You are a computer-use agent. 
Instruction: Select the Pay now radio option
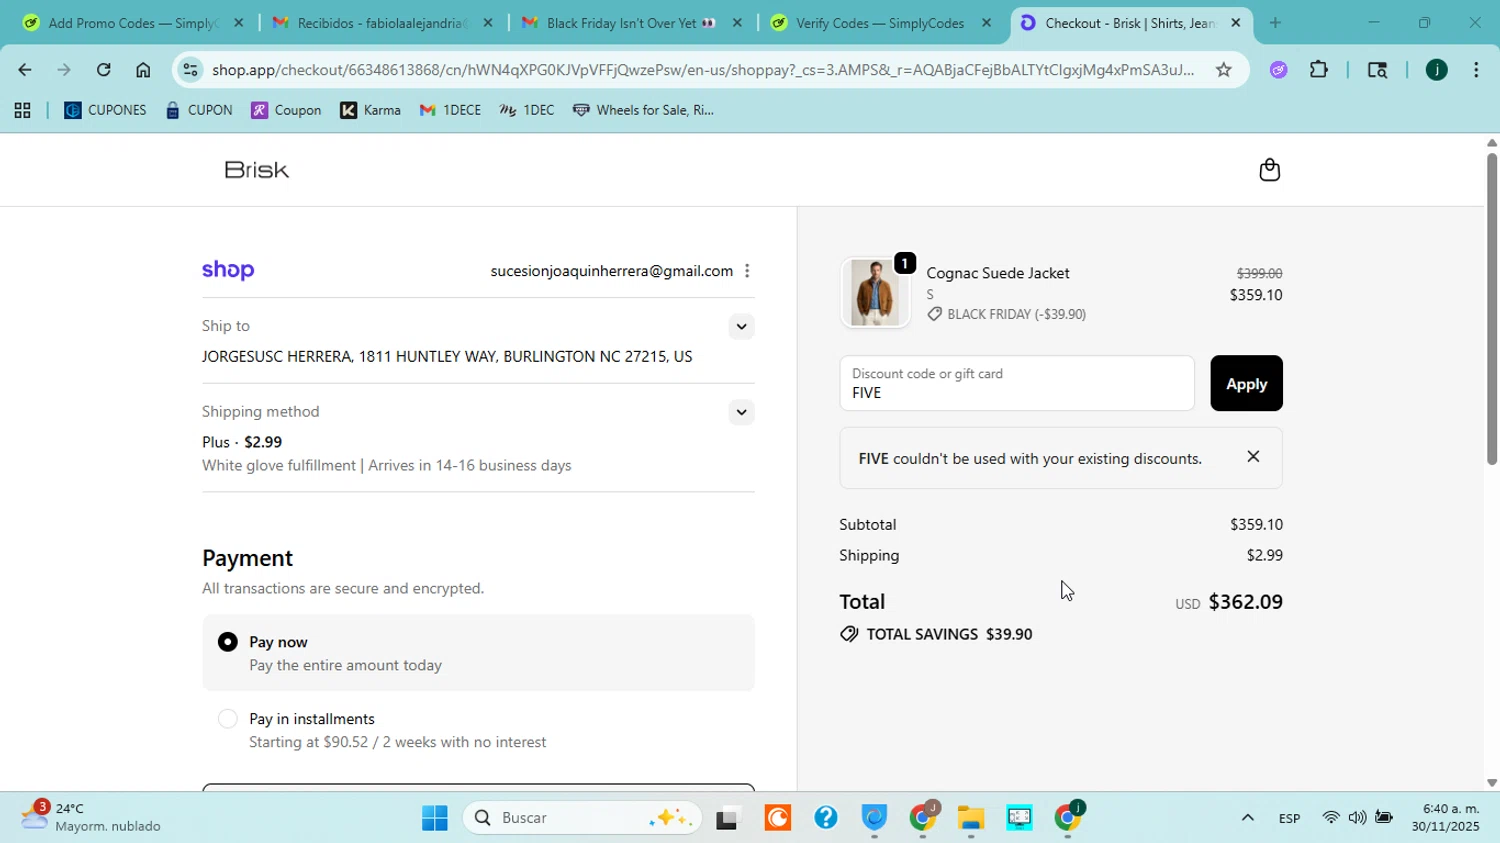[228, 642]
